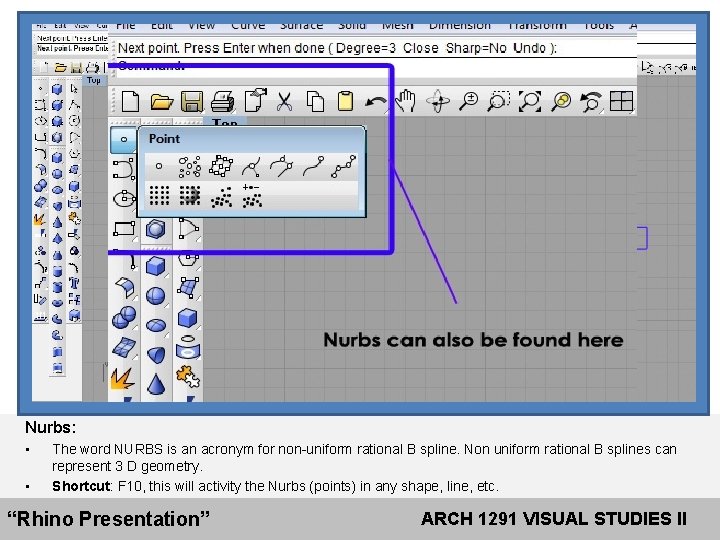Screen dimensions: 720x540
Task: Select Divide Curve by points tool
Action: [x=343, y=166]
